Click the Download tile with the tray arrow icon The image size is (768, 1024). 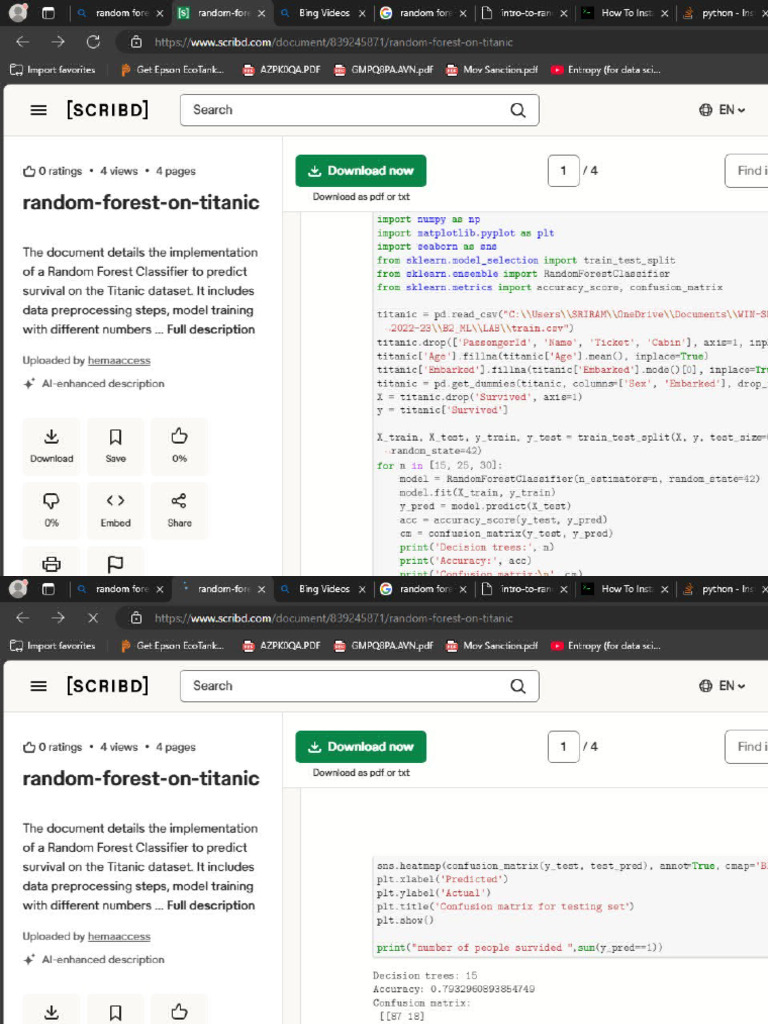52,446
